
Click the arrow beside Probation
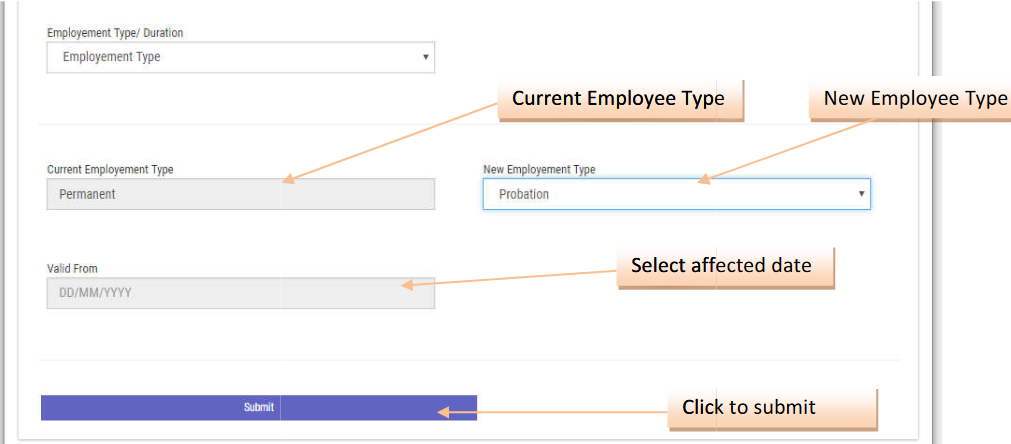click(861, 194)
